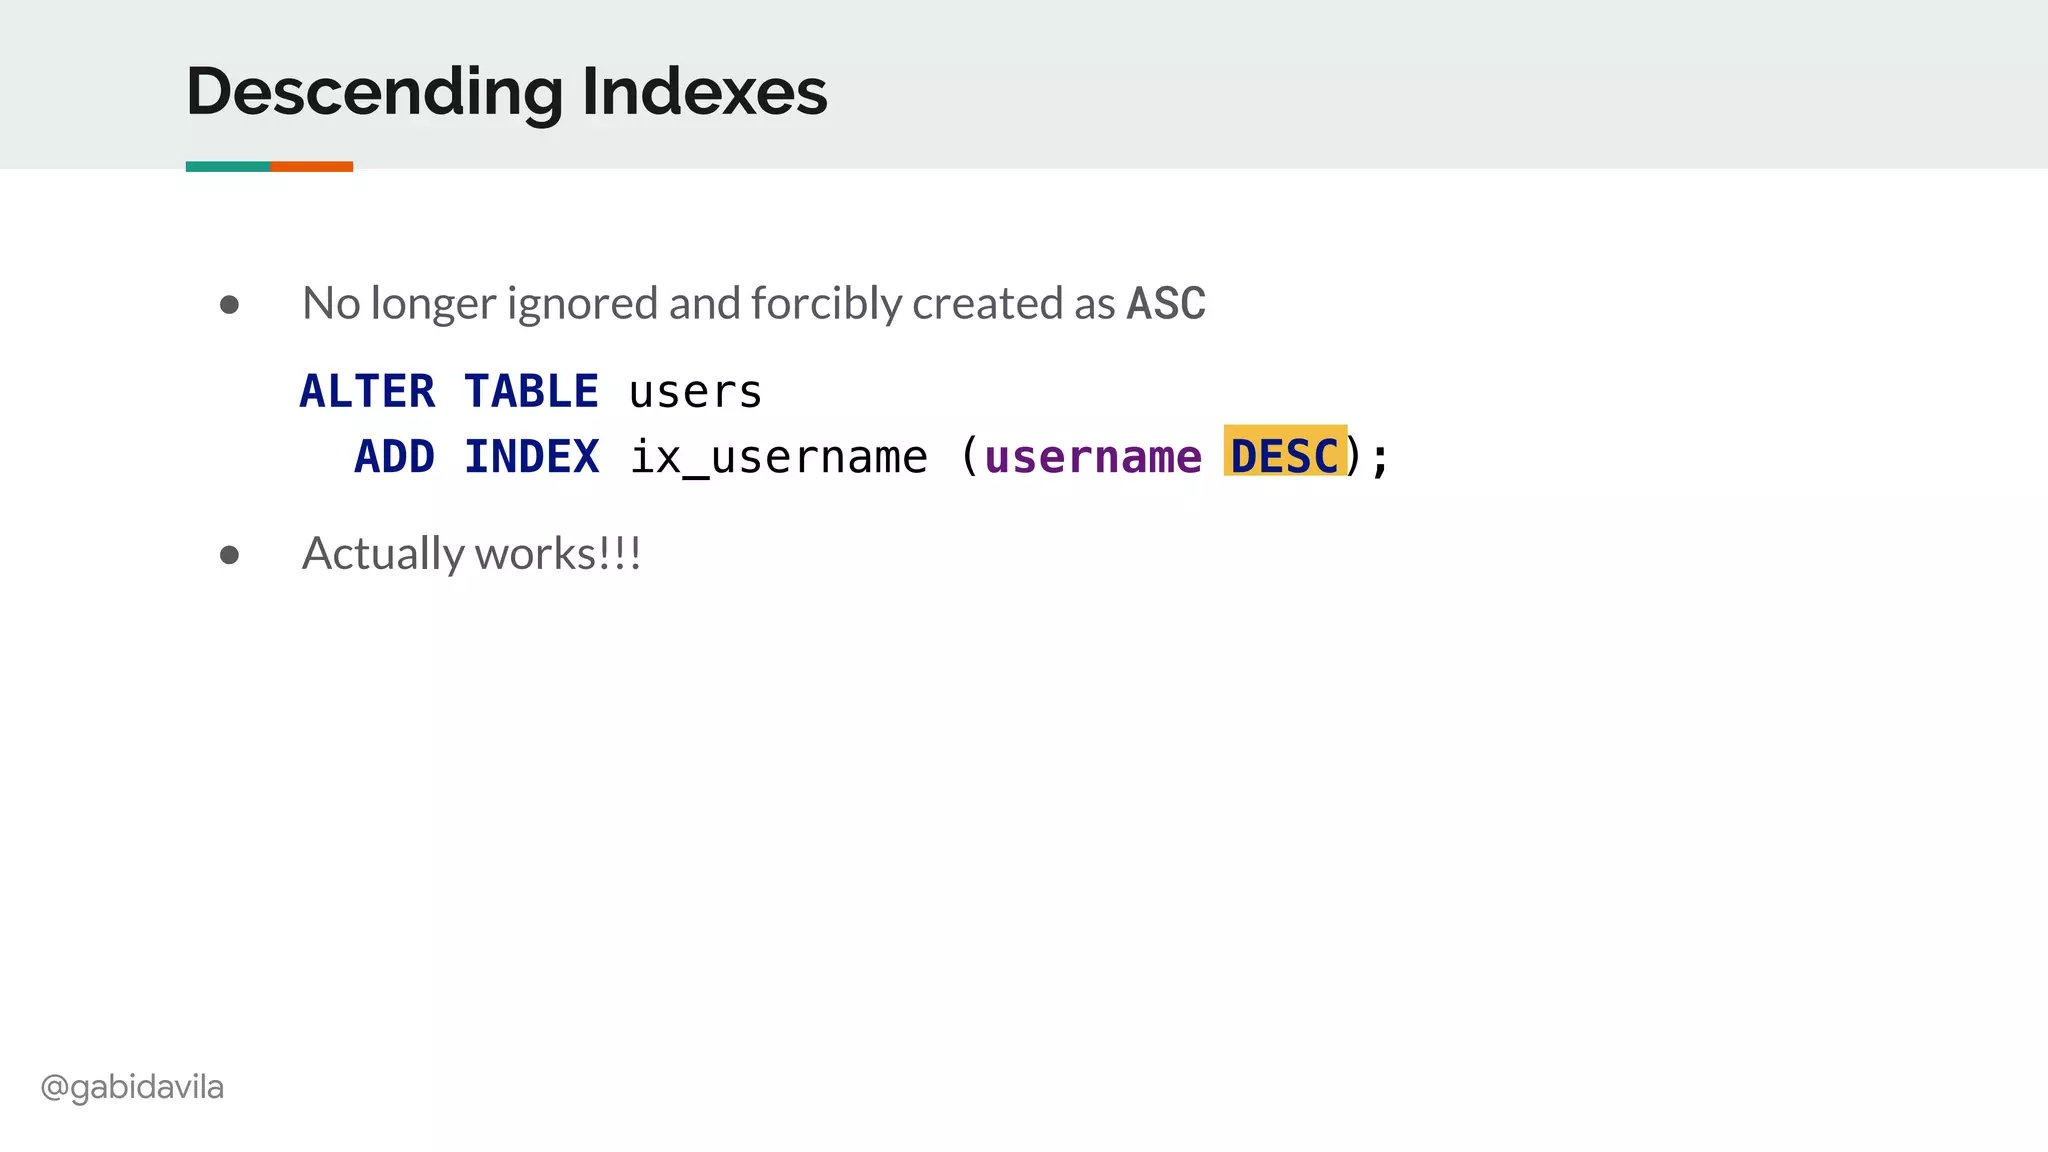Click the Descending Indexes slide title
Screen dimensions: 2048x1152
click(506, 91)
